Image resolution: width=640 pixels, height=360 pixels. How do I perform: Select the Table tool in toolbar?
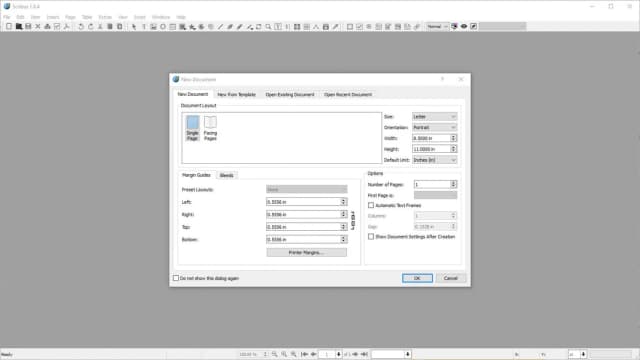tap(173, 27)
